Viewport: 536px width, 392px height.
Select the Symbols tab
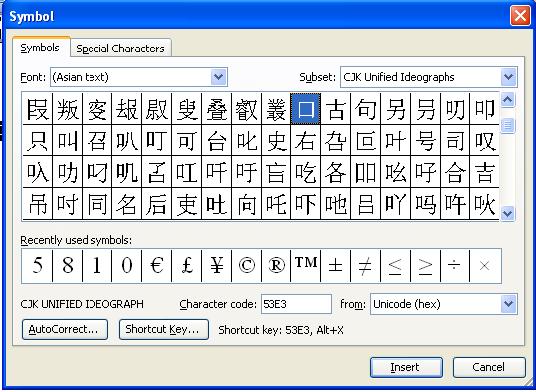tap(40, 48)
